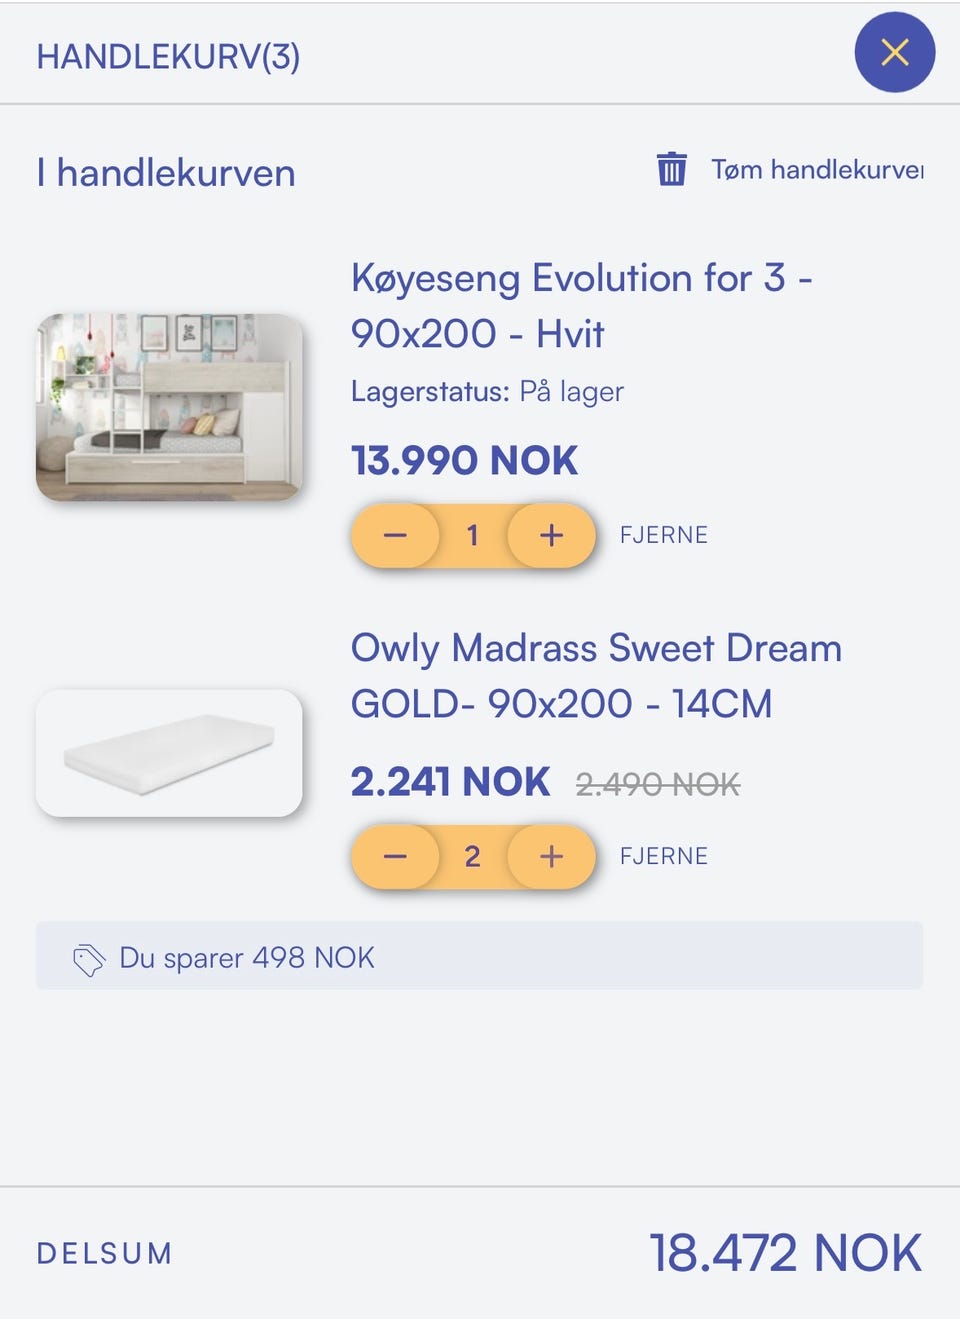Screen dimensions: 960x1319
Task: Select the quantity value 1 for Køyeseng
Action: 473,536
